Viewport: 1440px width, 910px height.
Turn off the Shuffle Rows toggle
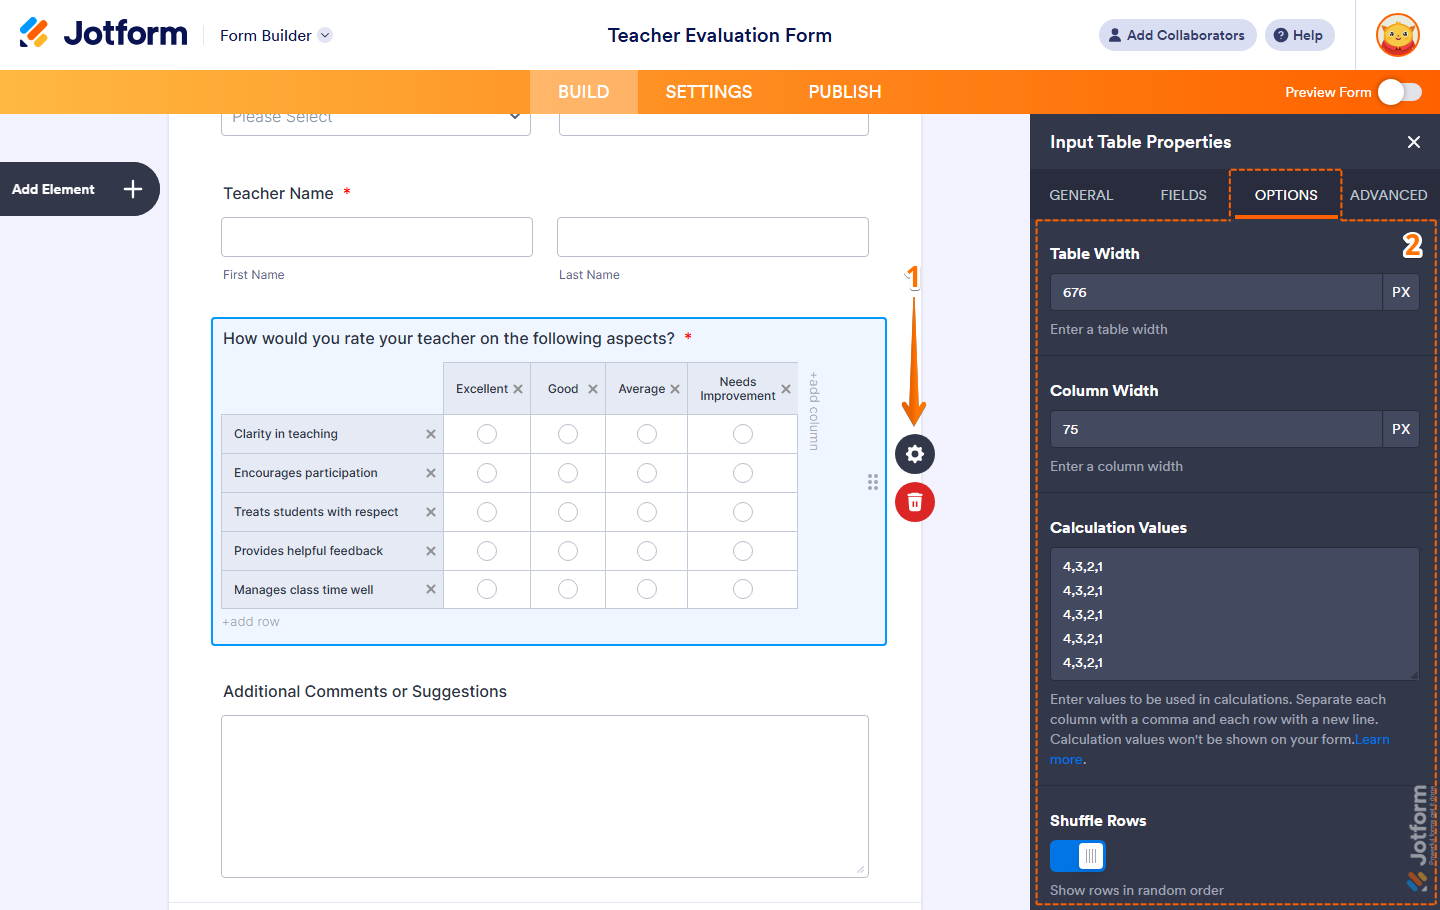point(1077,856)
